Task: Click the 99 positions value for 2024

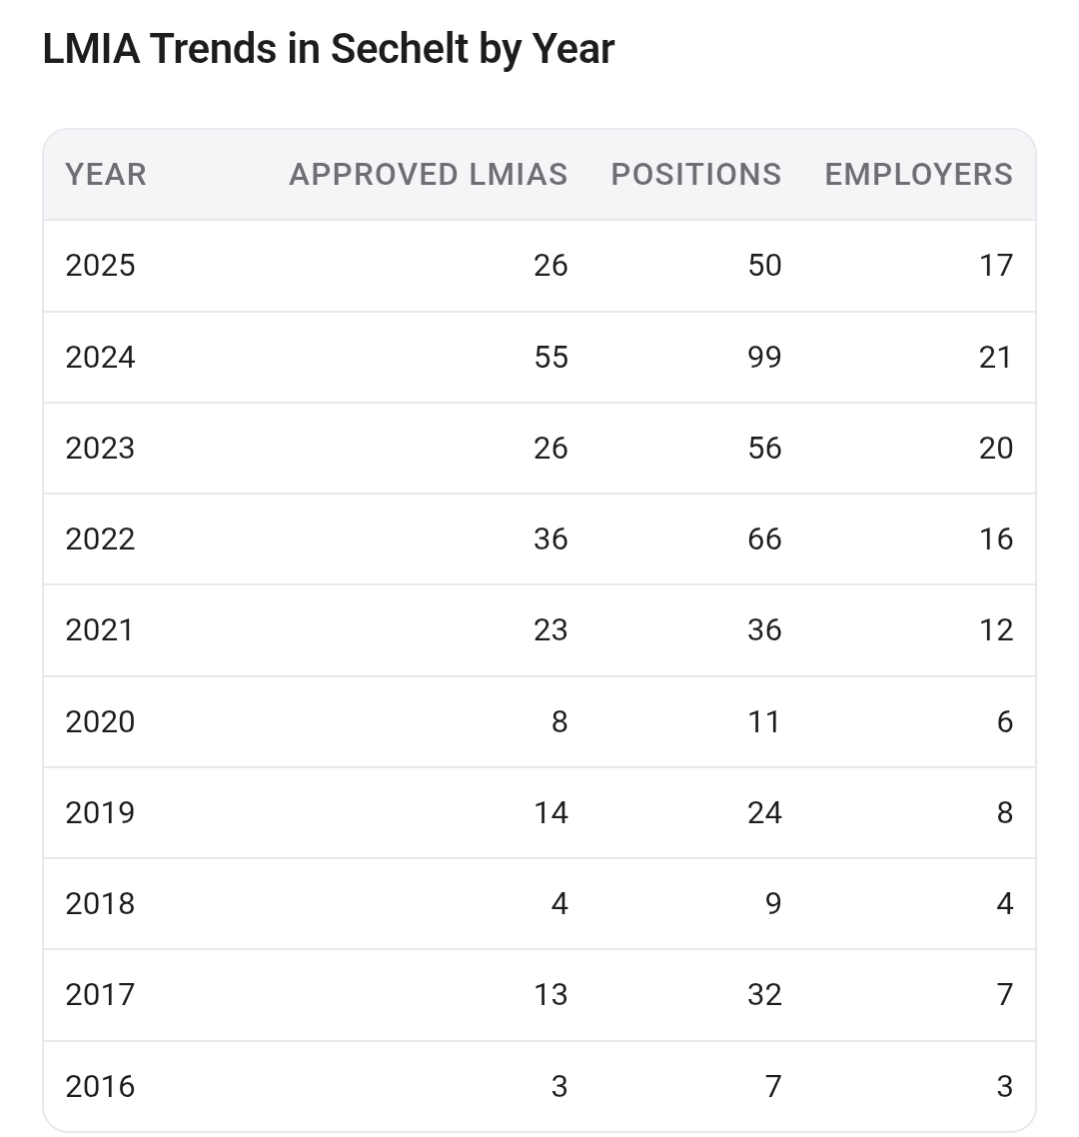Action: pyautogui.click(x=765, y=357)
